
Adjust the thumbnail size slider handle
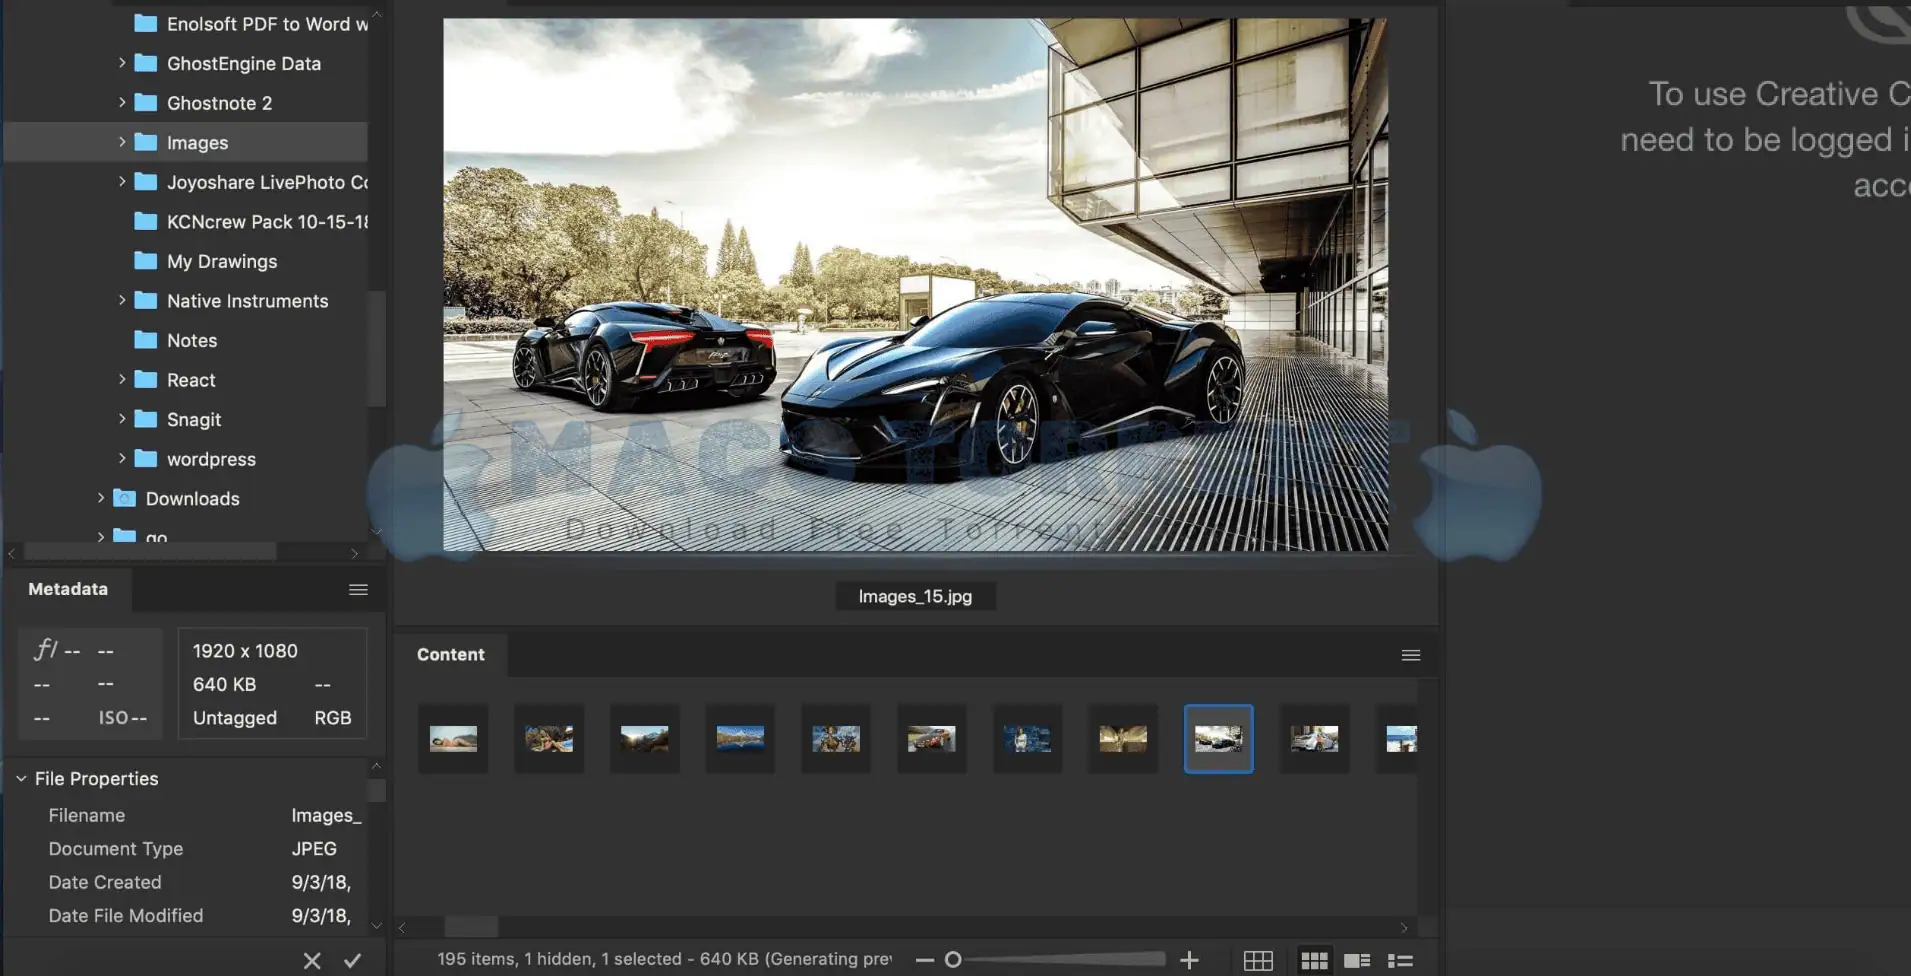[x=953, y=960]
